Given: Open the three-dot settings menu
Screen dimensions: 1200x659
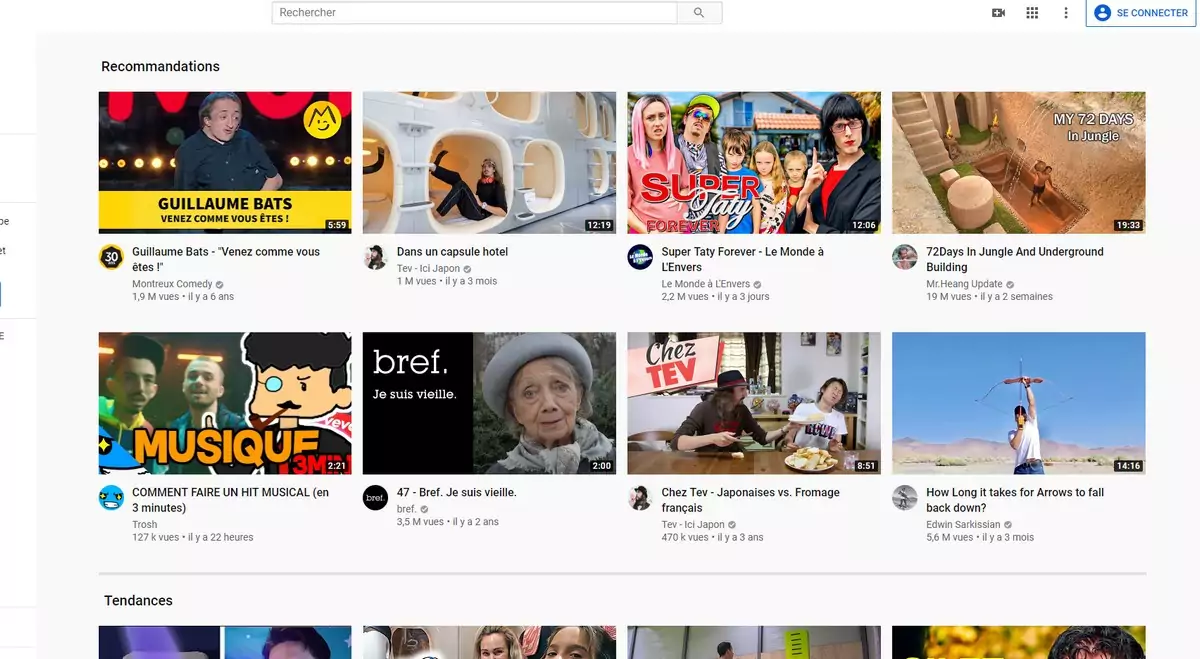Looking at the screenshot, I should [1066, 13].
